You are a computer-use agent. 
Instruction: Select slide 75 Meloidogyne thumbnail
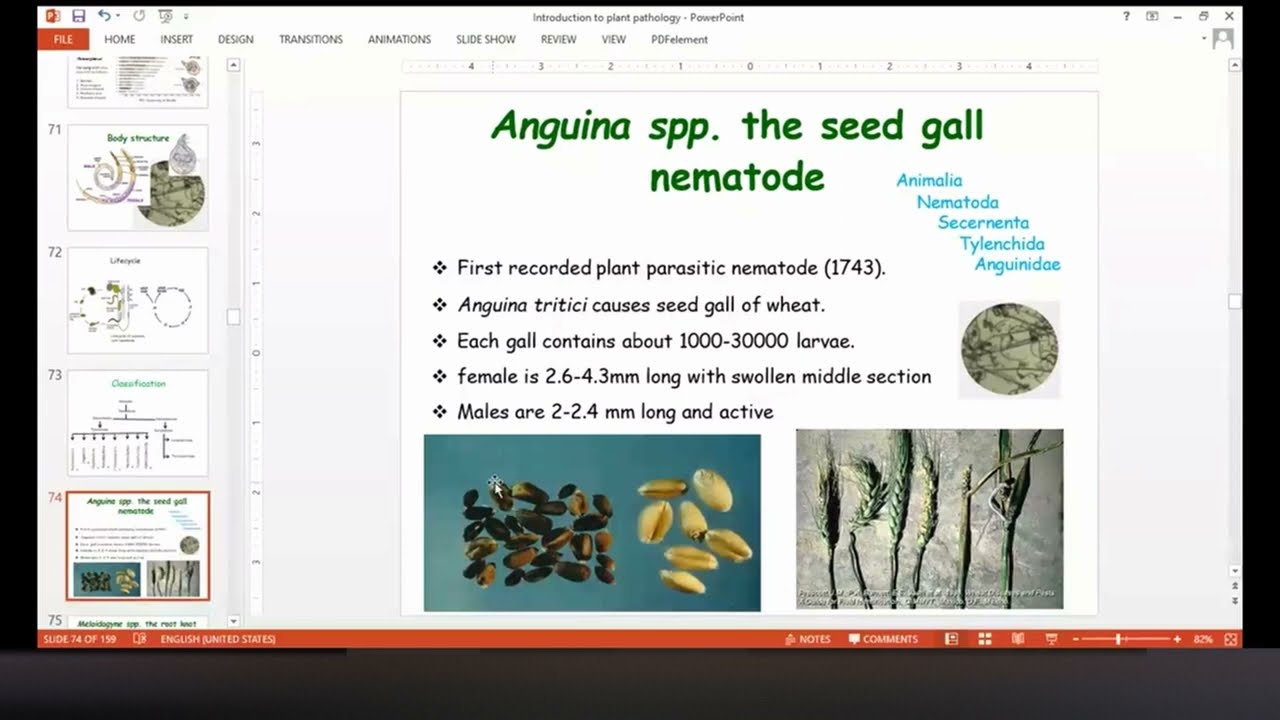point(138,621)
